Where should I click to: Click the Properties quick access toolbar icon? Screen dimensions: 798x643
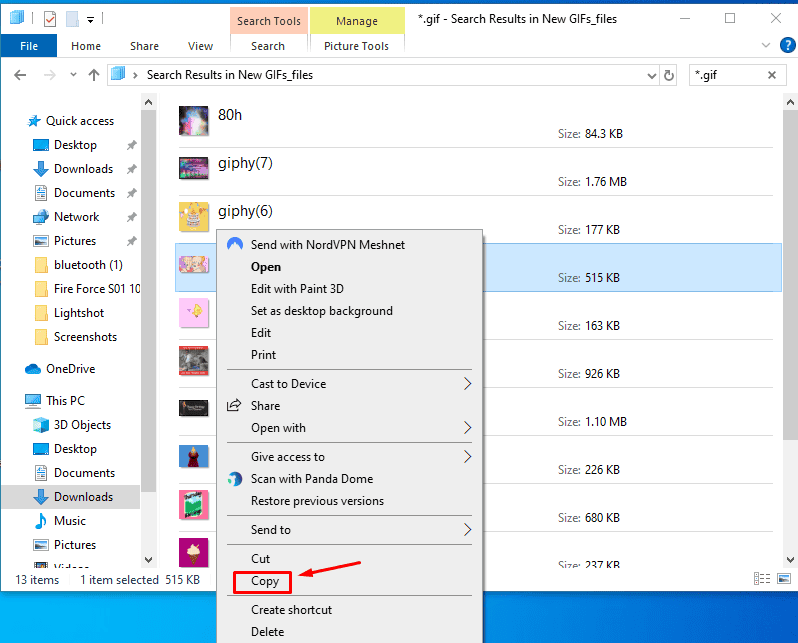50,19
